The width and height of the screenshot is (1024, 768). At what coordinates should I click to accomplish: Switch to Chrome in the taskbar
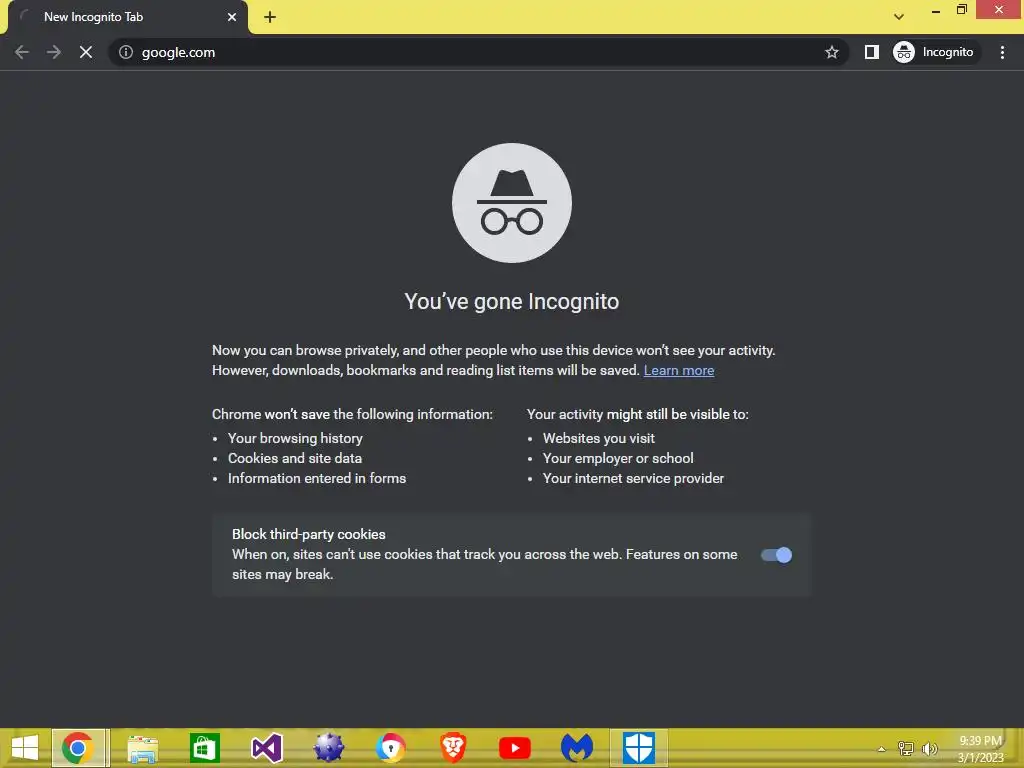(x=78, y=748)
